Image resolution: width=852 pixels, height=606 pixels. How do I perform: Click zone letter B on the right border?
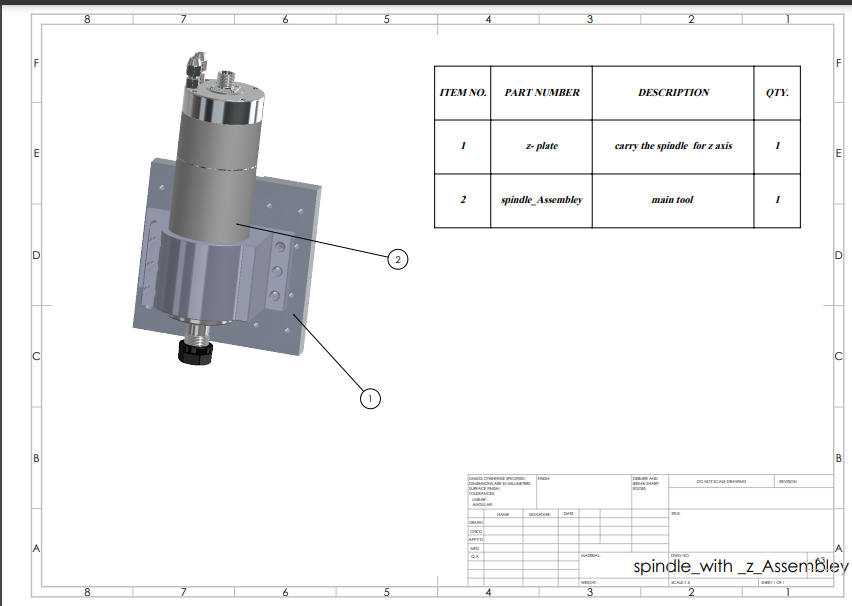pyautogui.click(x=838, y=458)
